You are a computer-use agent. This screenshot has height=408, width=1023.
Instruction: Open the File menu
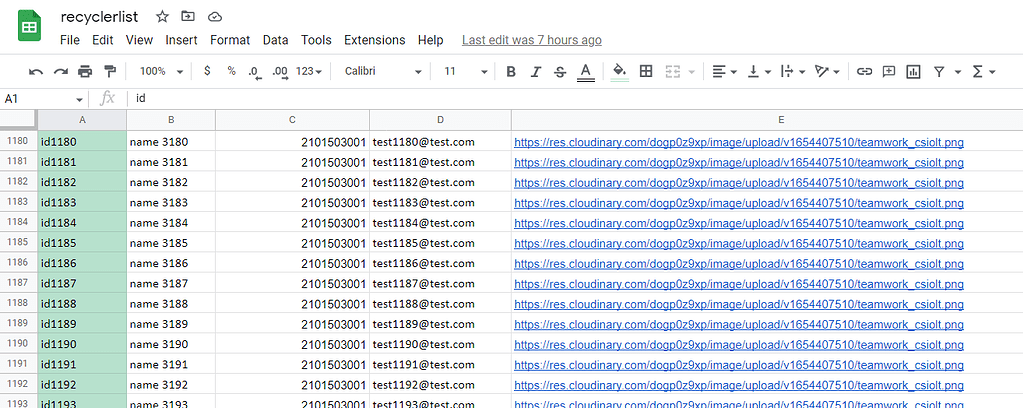pyautogui.click(x=70, y=40)
